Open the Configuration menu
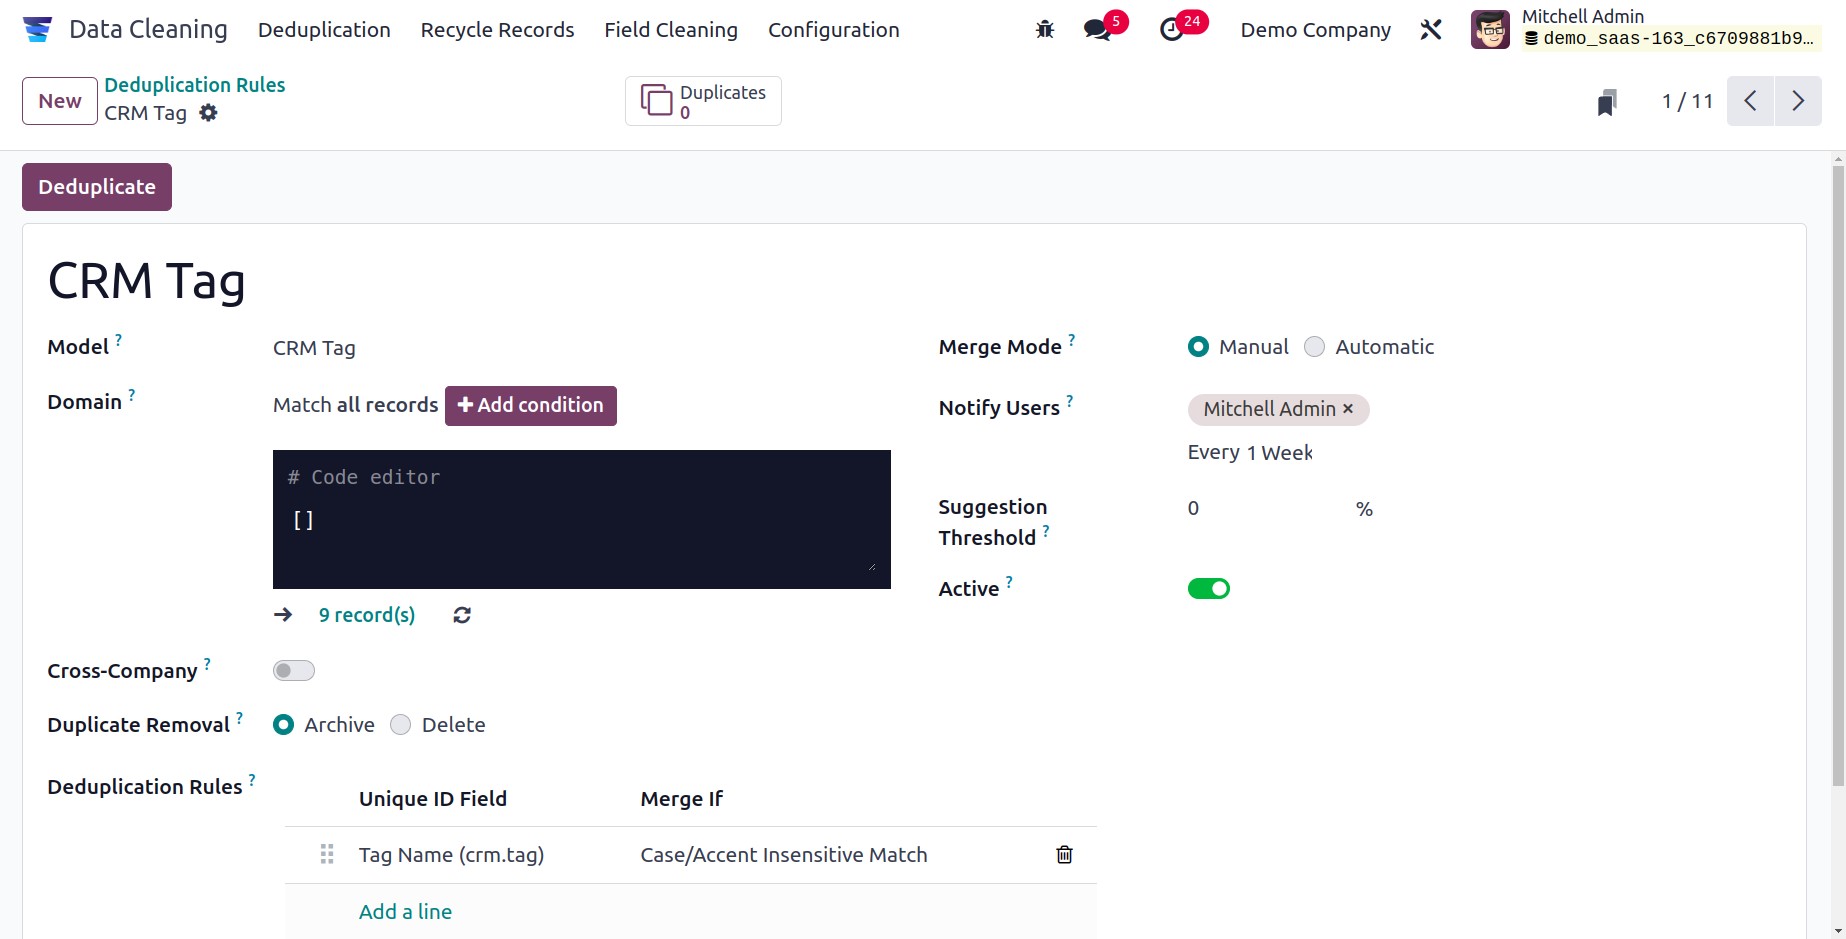 [x=833, y=30]
